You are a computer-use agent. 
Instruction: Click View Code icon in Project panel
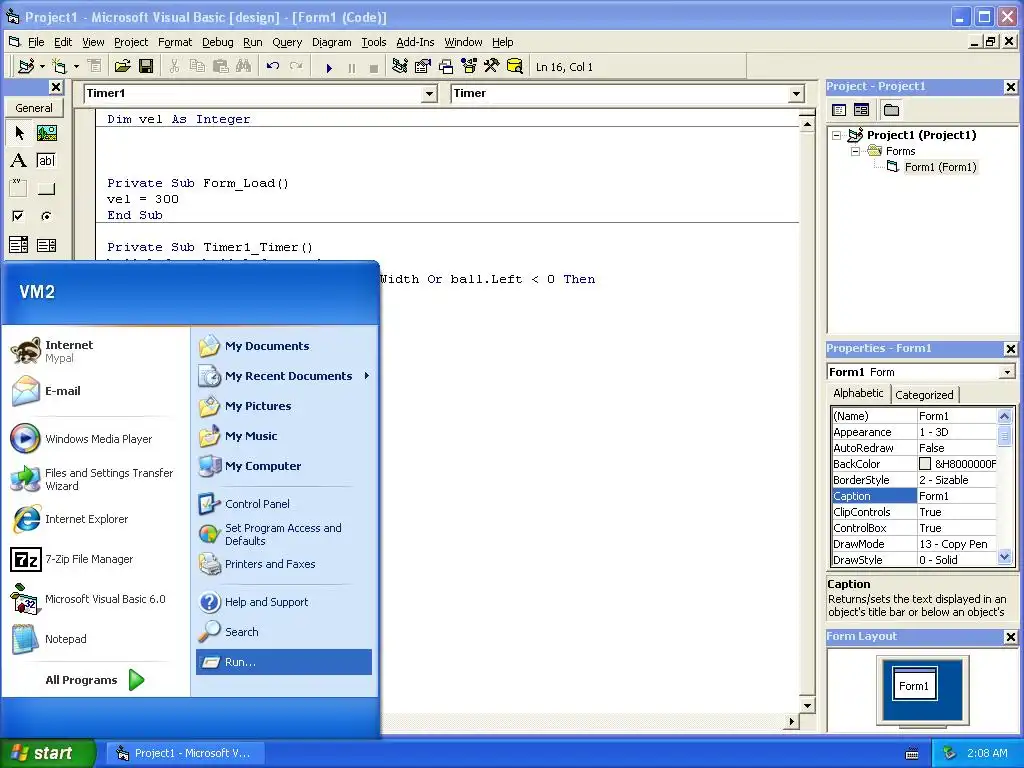click(839, 110)
